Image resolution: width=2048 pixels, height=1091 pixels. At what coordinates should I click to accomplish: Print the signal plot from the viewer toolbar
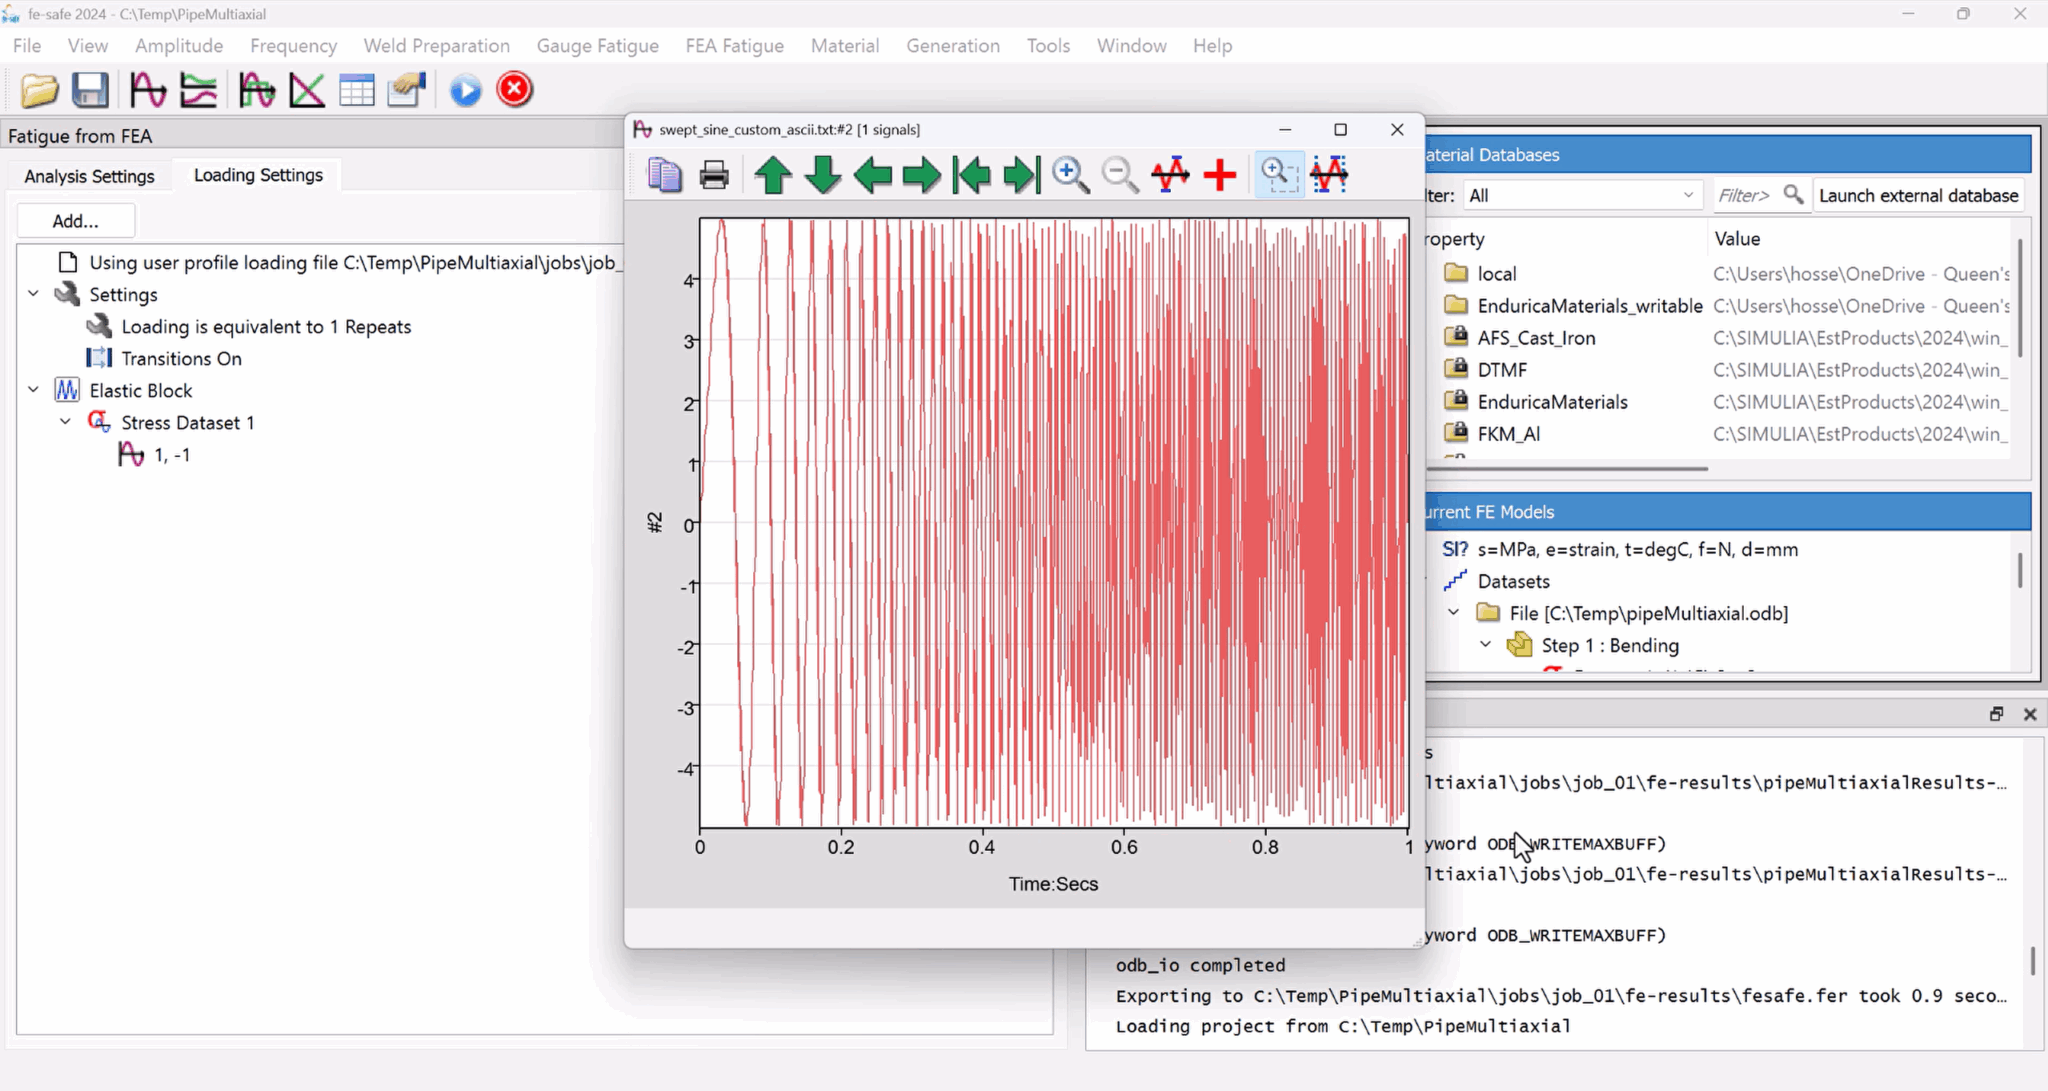712,174
